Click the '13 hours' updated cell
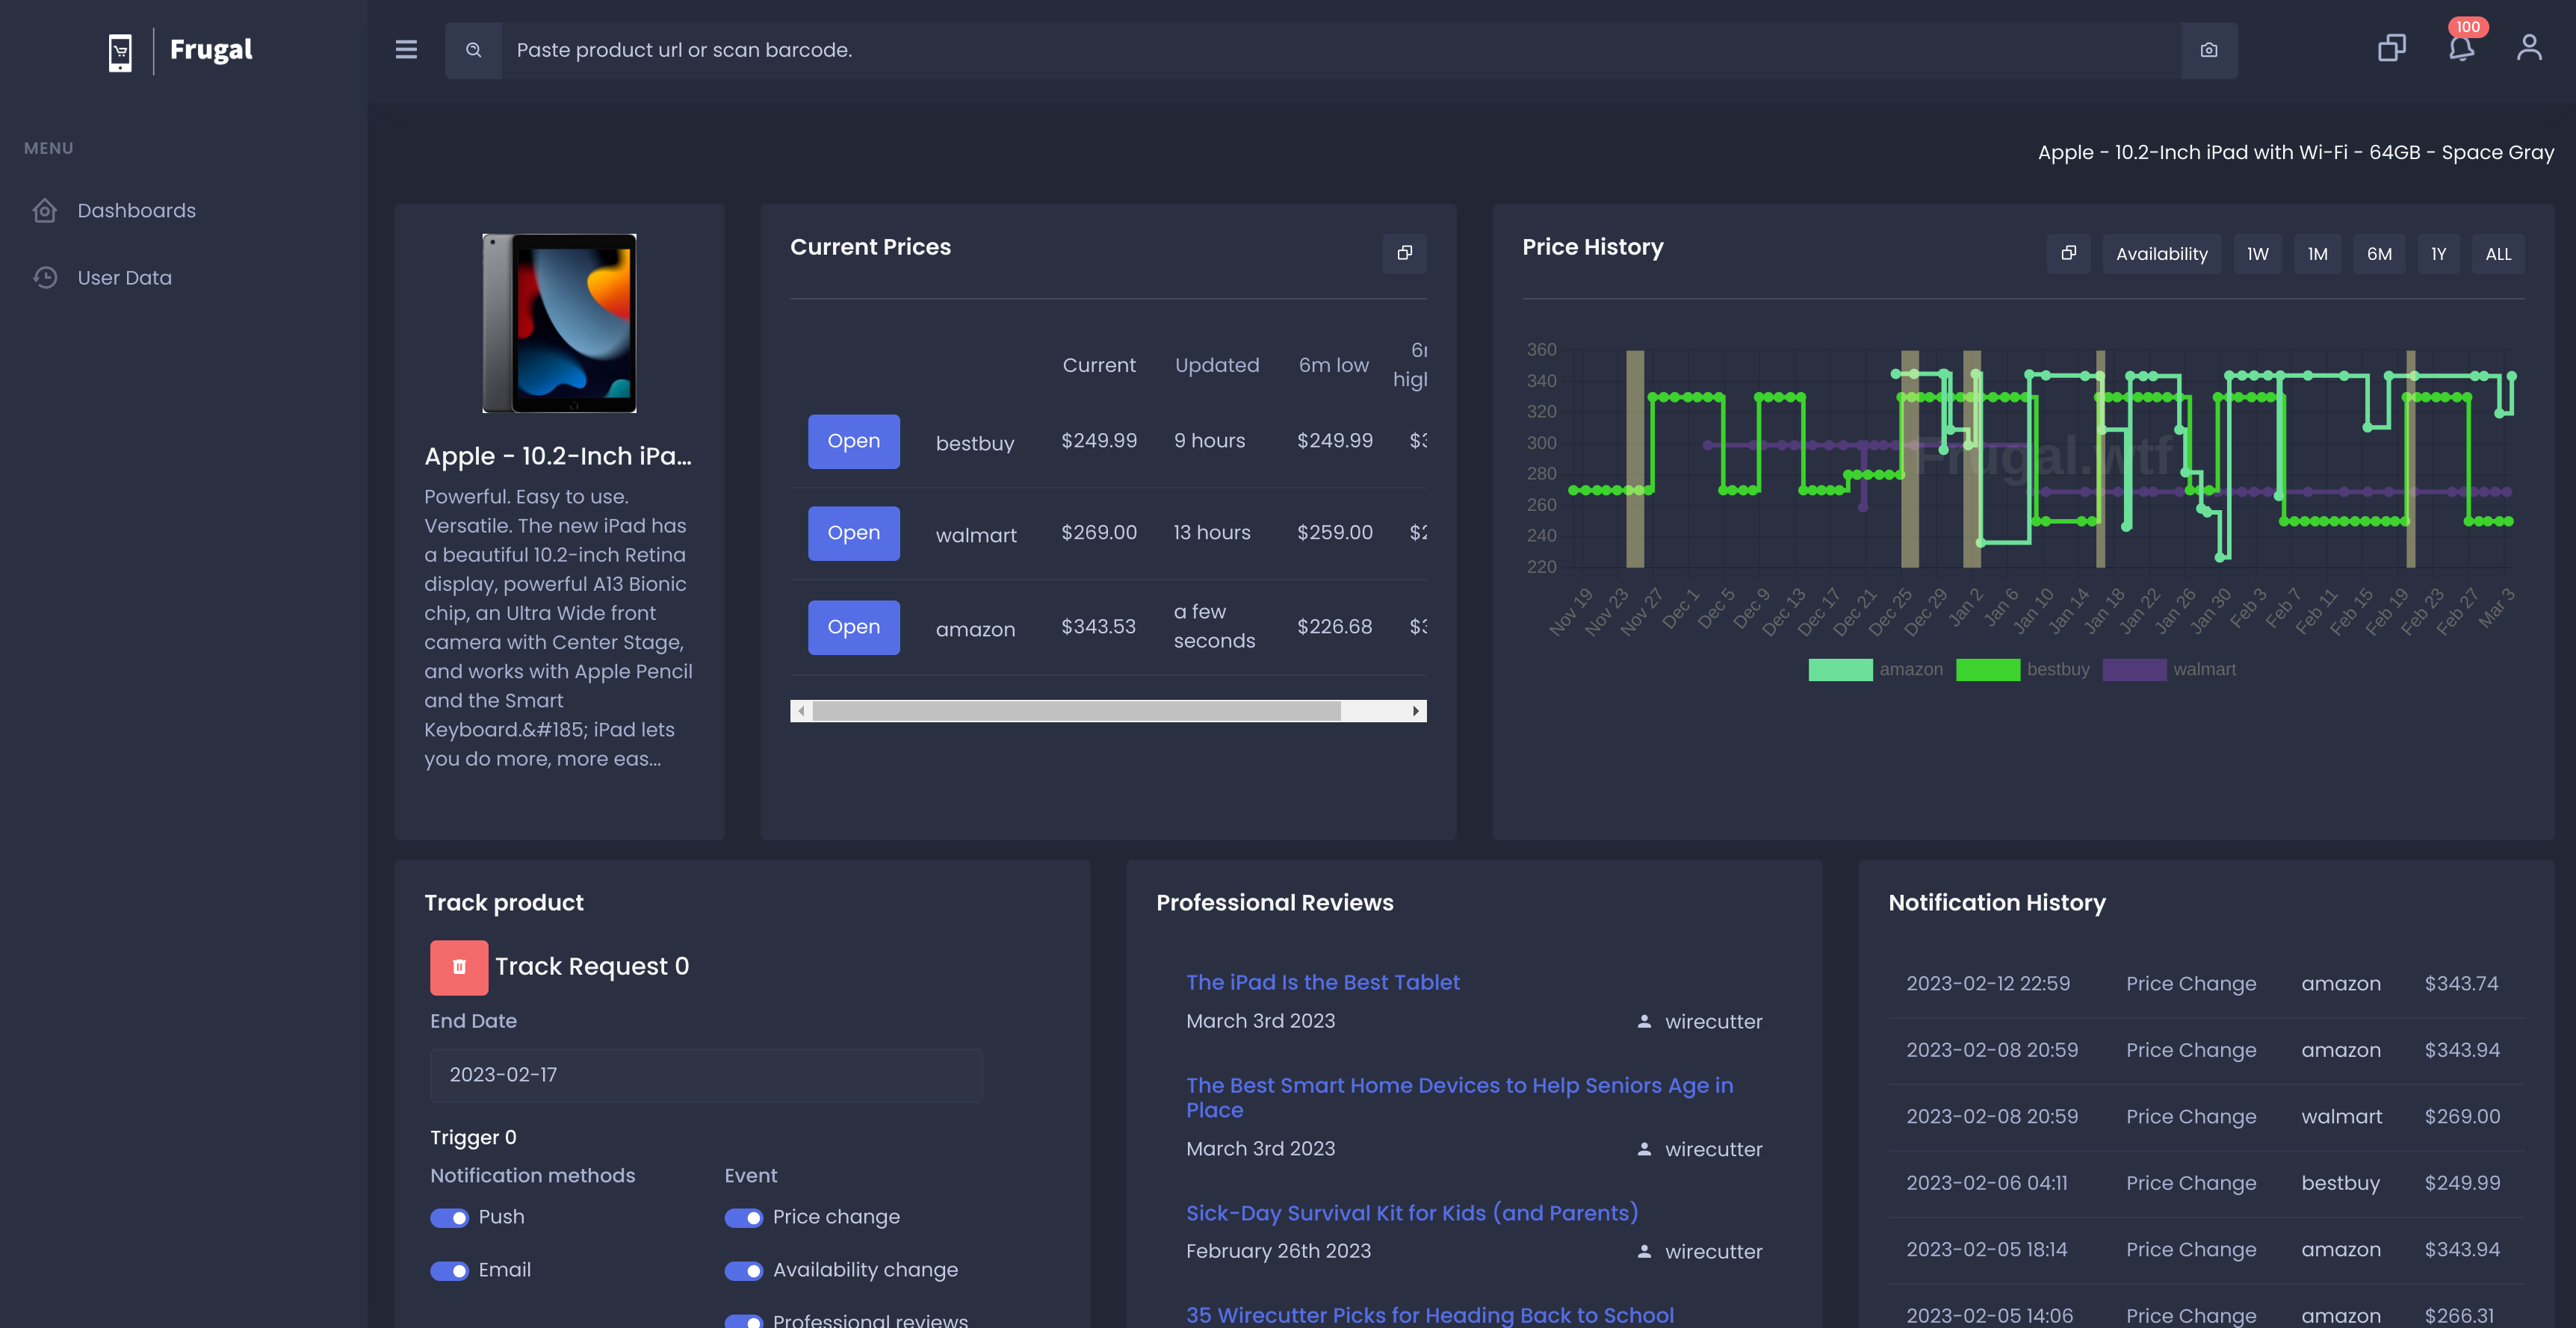Image resolution: width=2576 pixels, height=1328 pixels. (x=1211, y=533)
